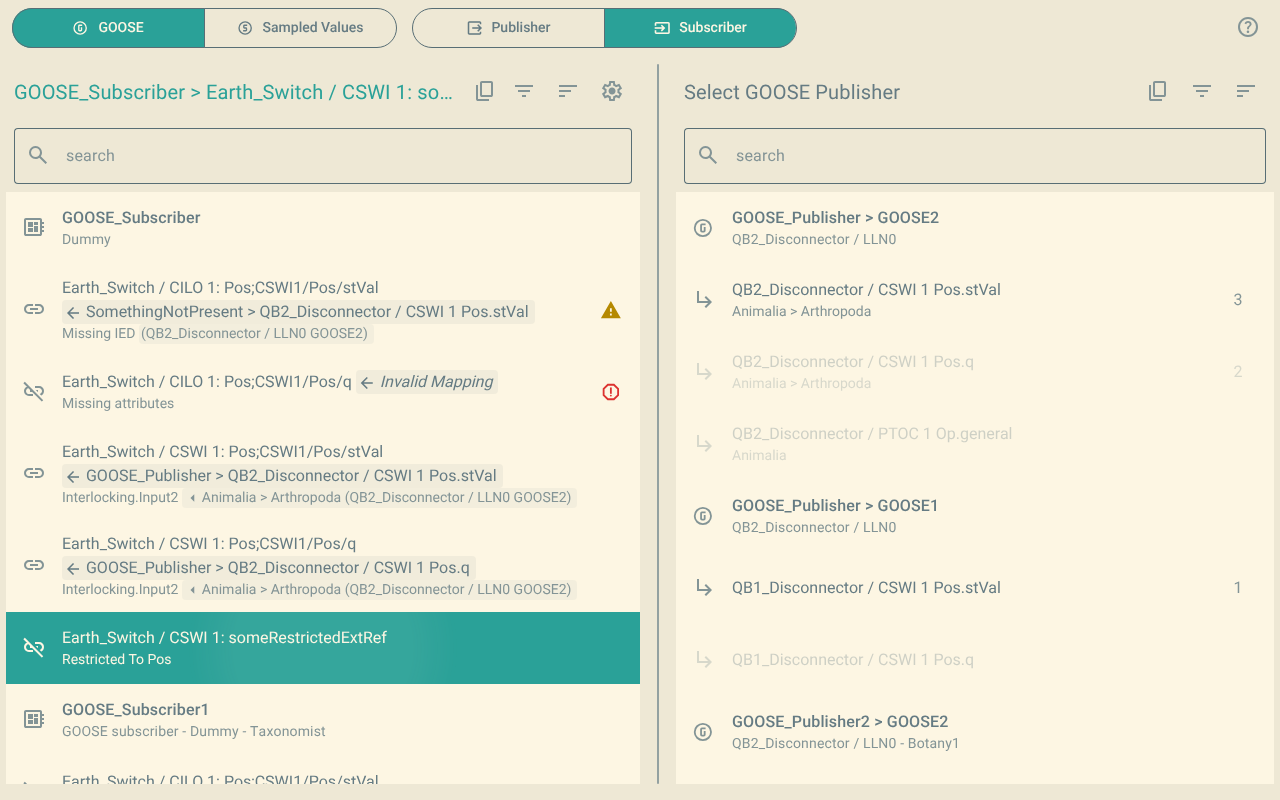This screenshot has width=1280, height=800.
Task: Open sort menu in subscriber panel header
Action: (x=568, y=91)
